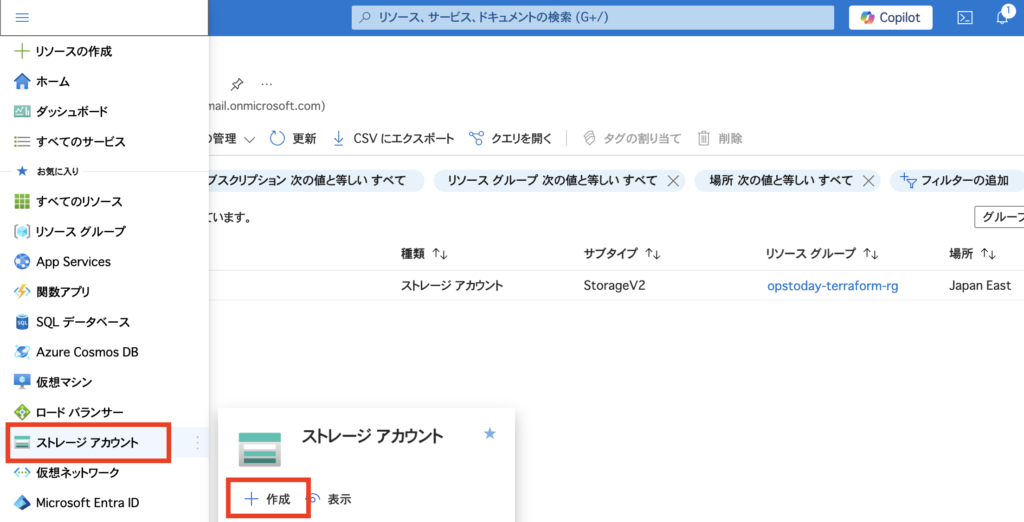Click the 仮想ネットワーク icon
1024x522 pixels.
click(x=22, y=472)
